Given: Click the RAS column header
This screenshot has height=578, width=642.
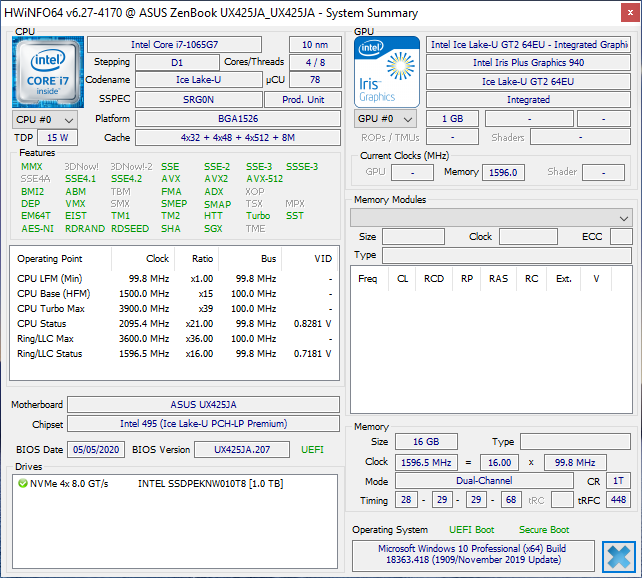Looking at the screenshot, I should point(498,279).
